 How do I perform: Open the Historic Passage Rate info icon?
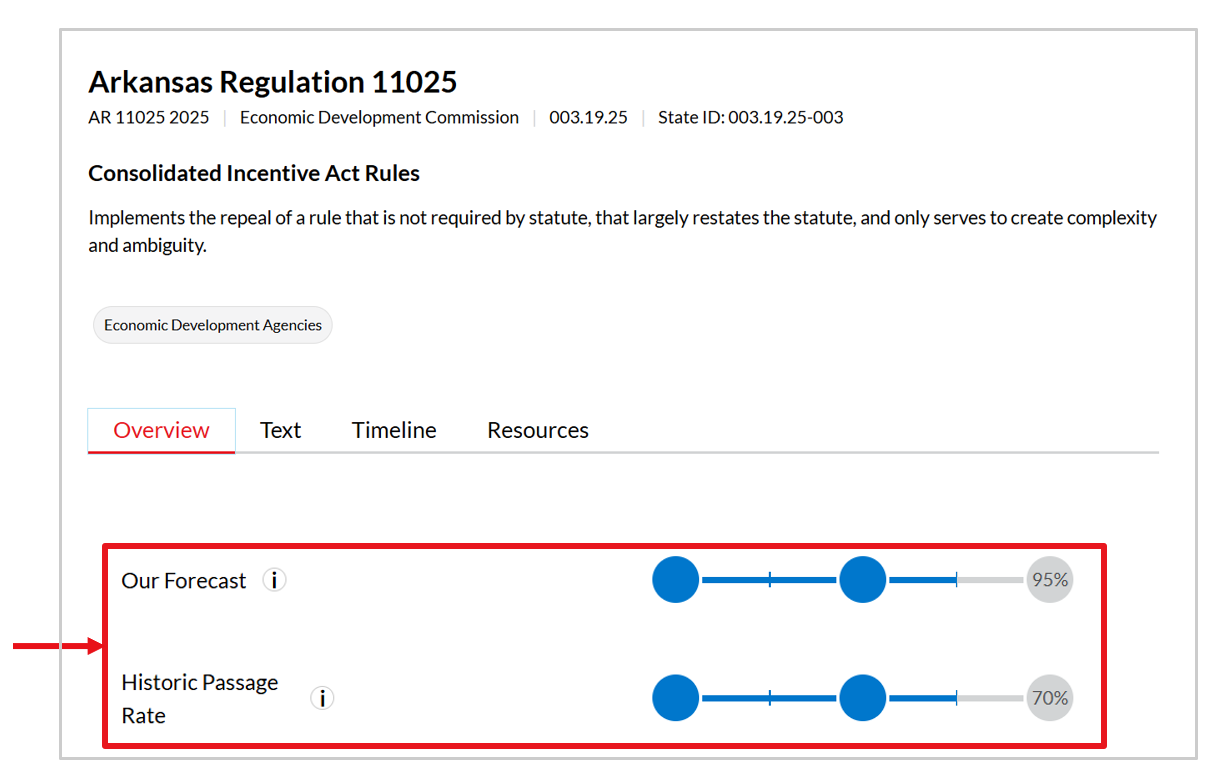pyautogui.click(x=321, y=698)
